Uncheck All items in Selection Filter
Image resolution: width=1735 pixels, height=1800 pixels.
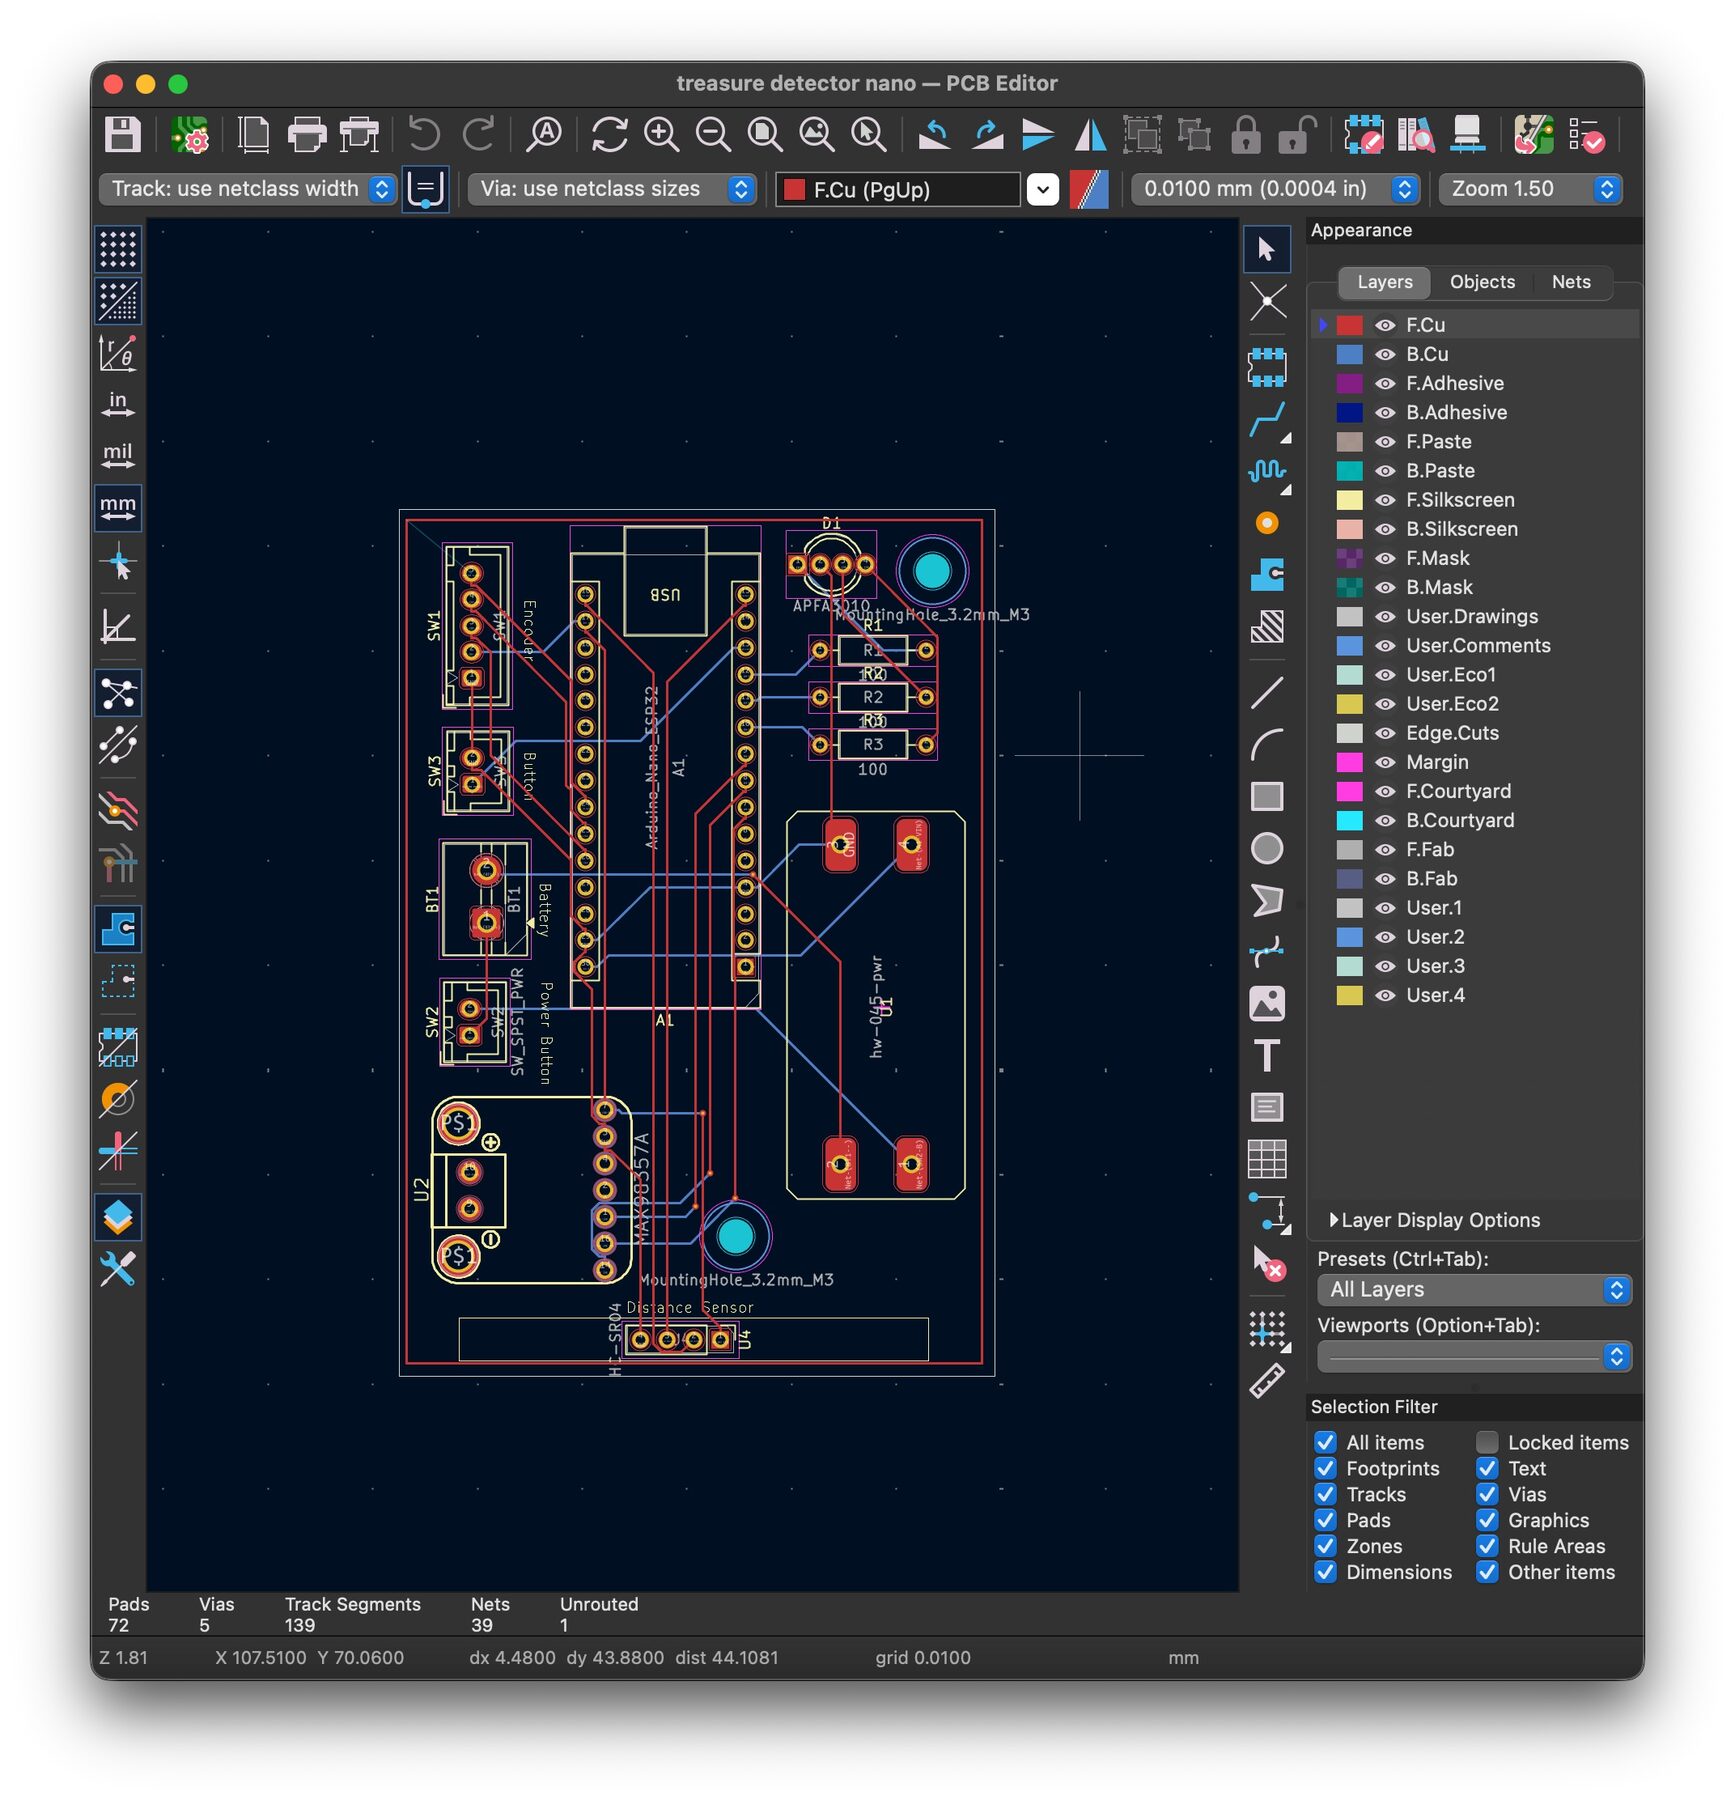[1325, 1442]
